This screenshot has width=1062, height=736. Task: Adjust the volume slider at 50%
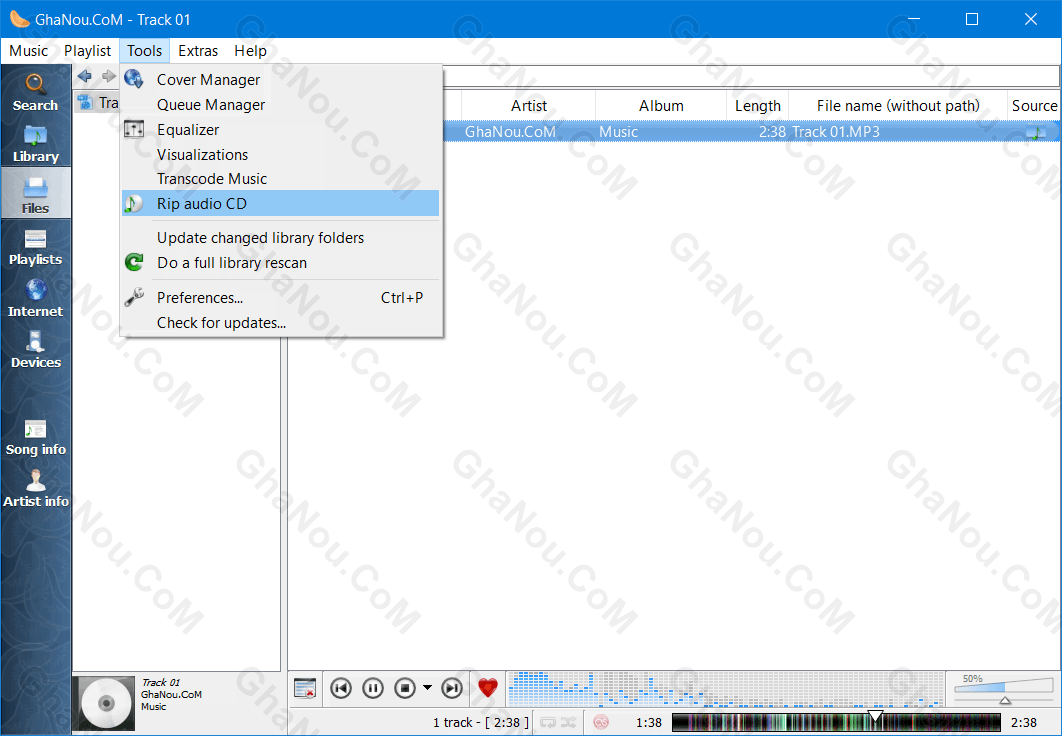point(1004,689)
